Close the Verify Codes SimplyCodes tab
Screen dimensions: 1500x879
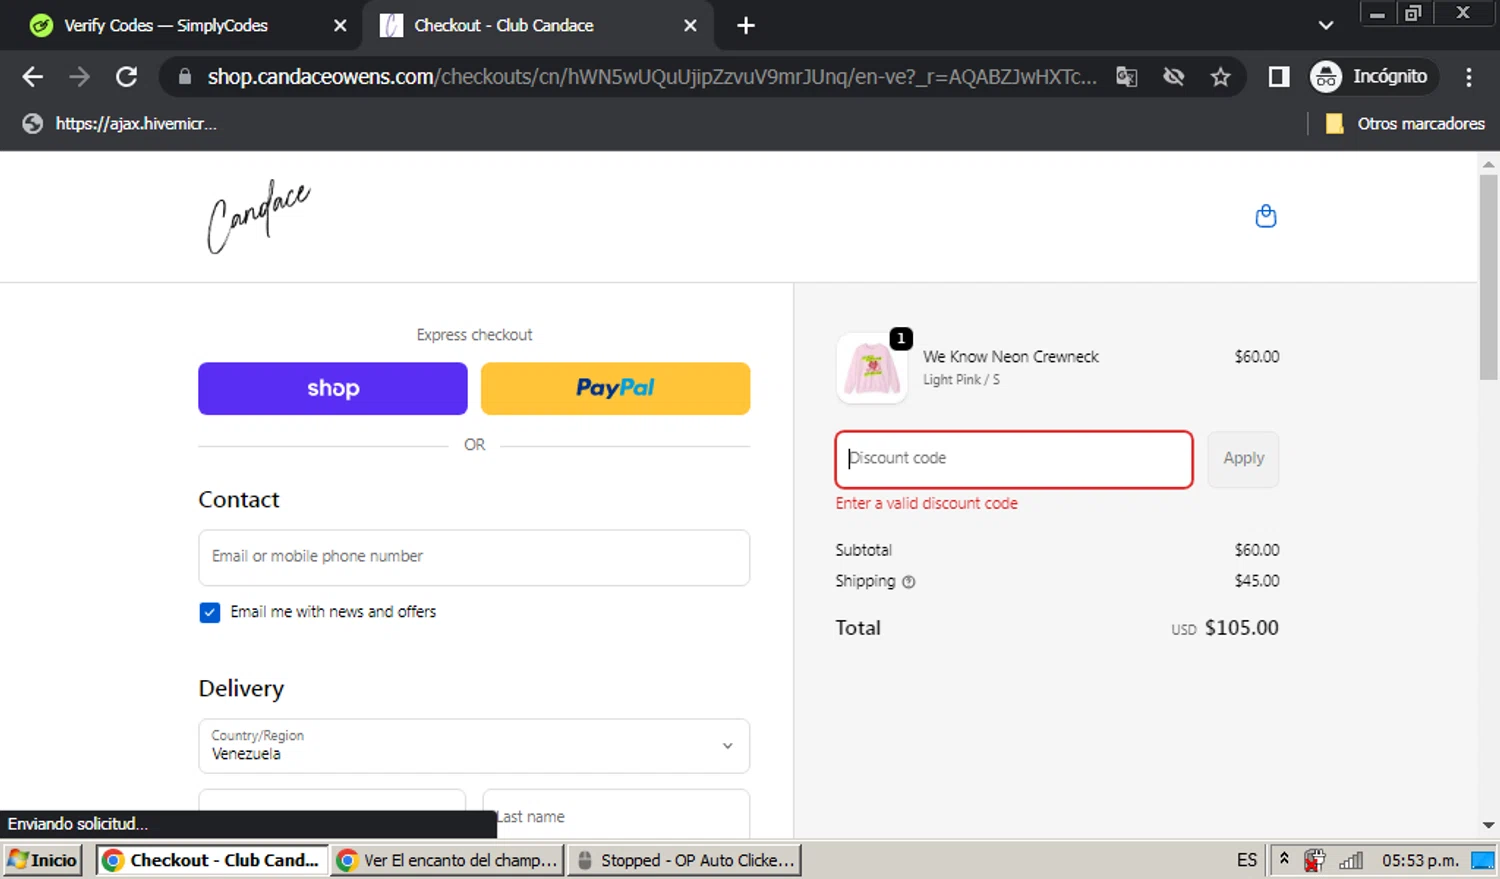[340, 26]
